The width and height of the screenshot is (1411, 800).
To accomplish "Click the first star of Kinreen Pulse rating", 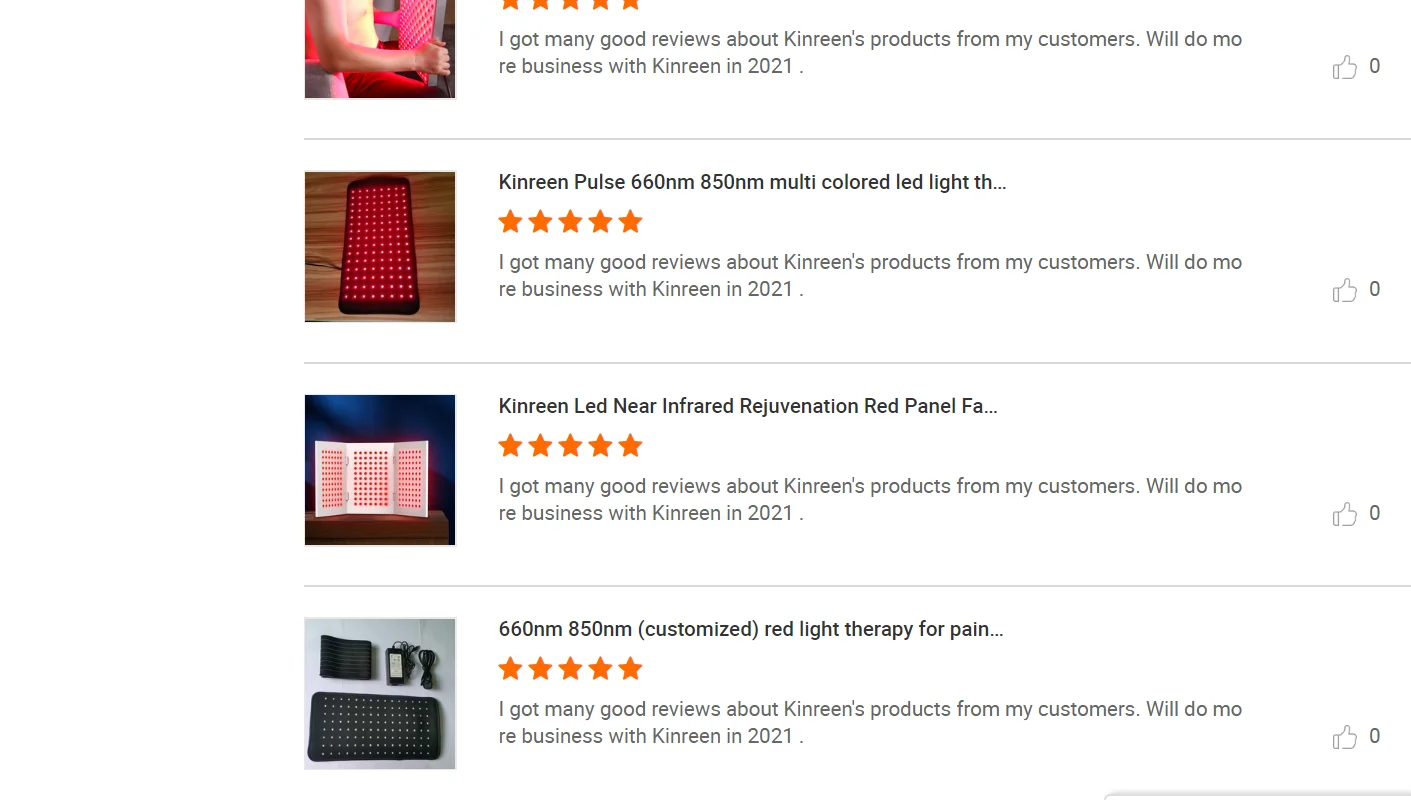I will [x=510, y=222].
